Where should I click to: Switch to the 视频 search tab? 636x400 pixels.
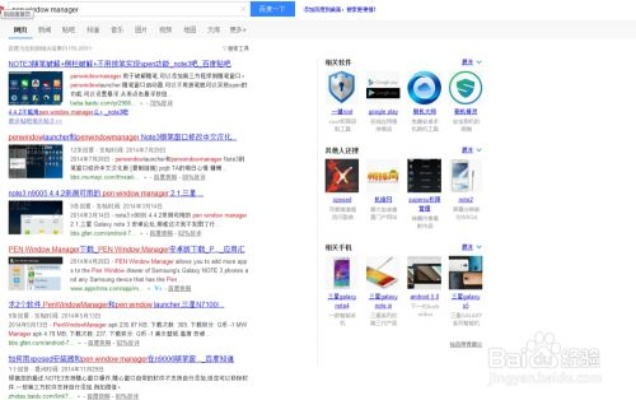click(x=162, y=31)
